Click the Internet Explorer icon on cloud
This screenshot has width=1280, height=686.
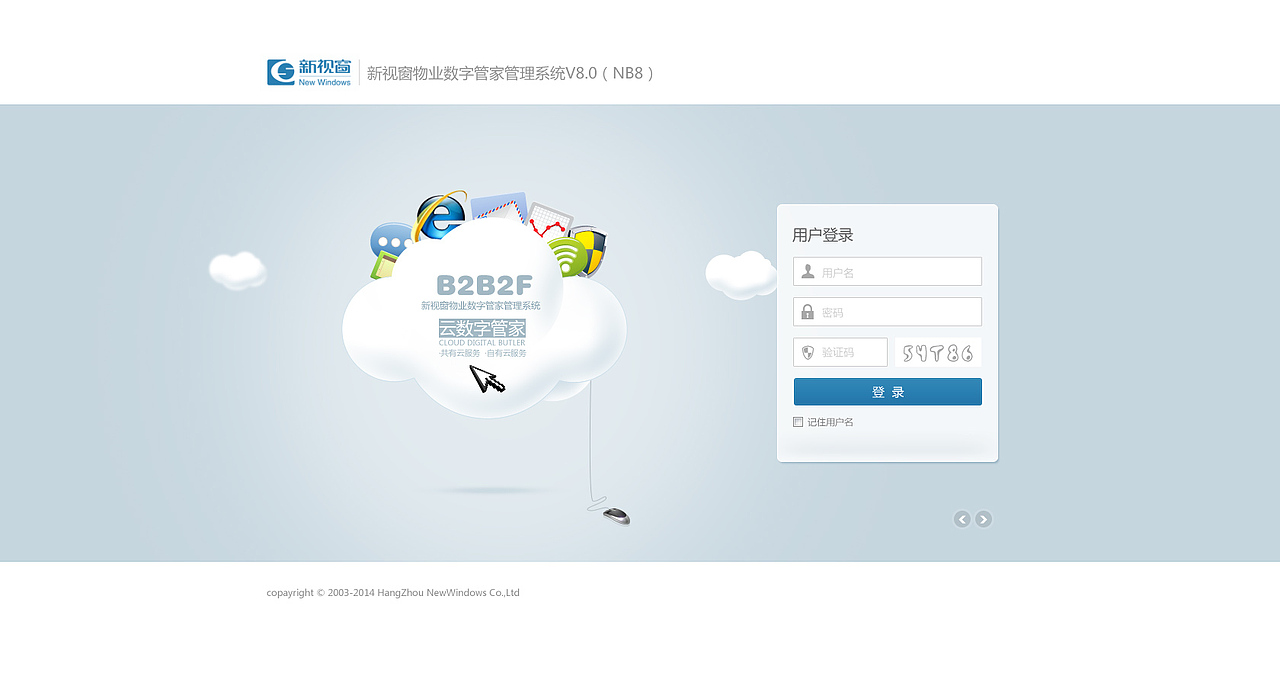pyautogui.click(x=440, y=215)
